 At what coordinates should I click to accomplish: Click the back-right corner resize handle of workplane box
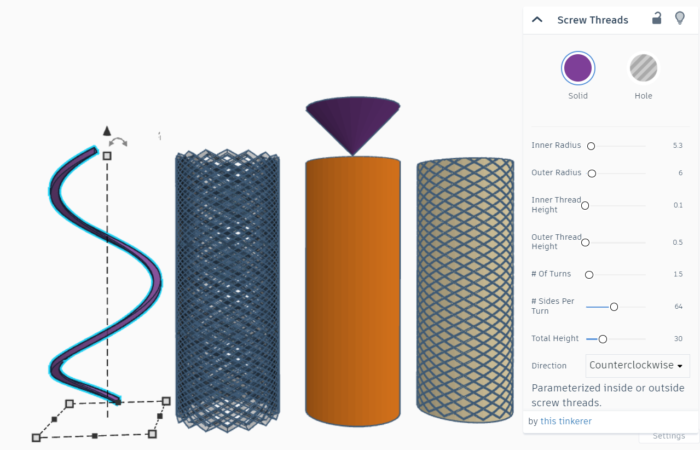tap(166, 401)
